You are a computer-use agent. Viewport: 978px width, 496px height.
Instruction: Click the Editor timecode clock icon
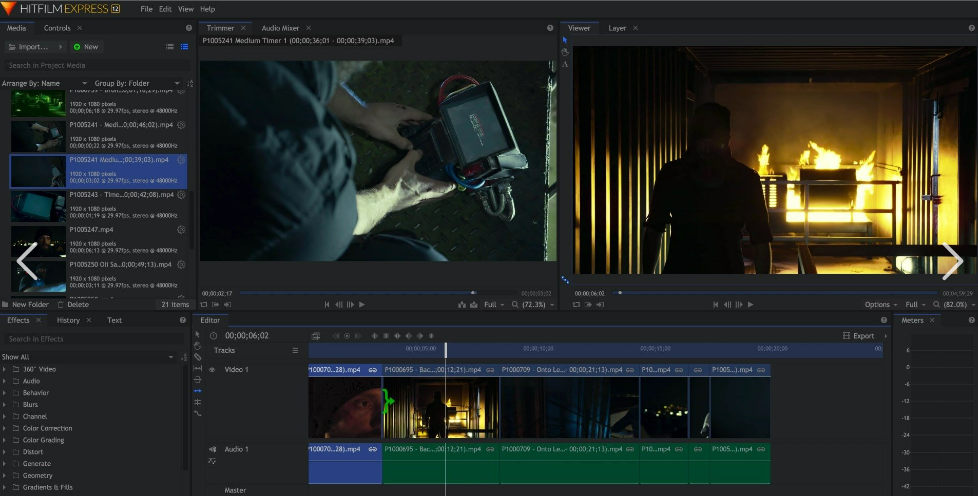213,336
